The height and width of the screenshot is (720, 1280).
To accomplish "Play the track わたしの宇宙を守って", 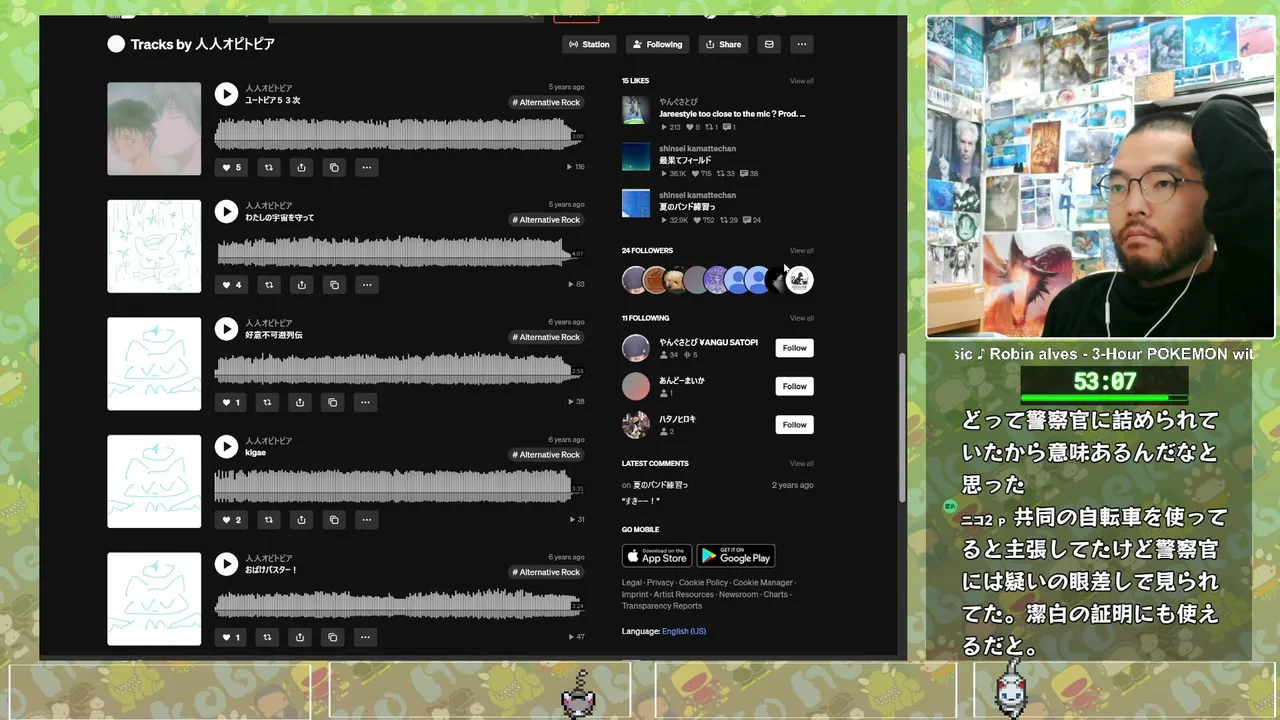I will (x=226, y=211).
